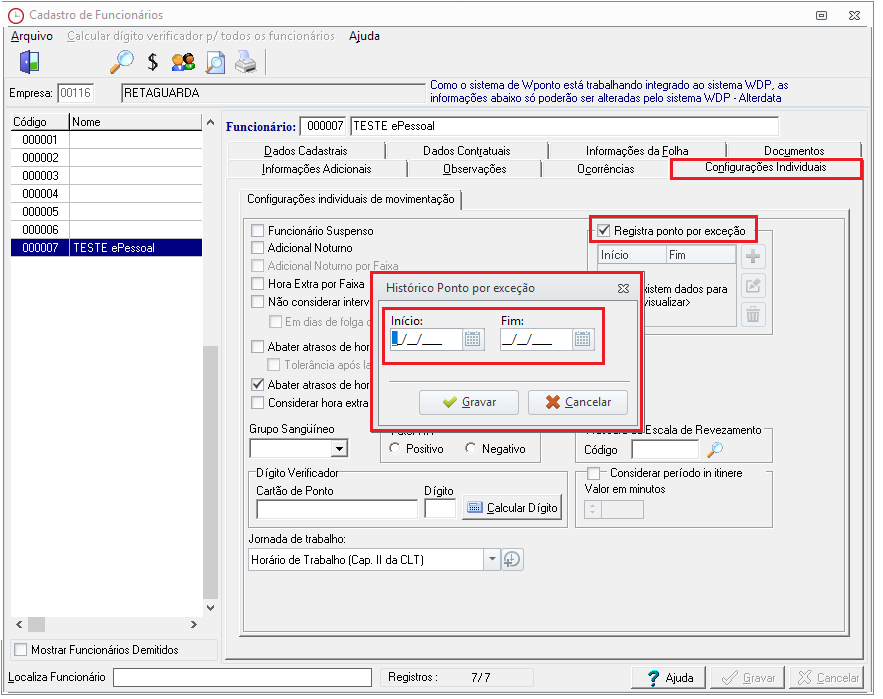Click the Escala de Revezamento search icon
883x699 pixels.
[x=715, y=450]
